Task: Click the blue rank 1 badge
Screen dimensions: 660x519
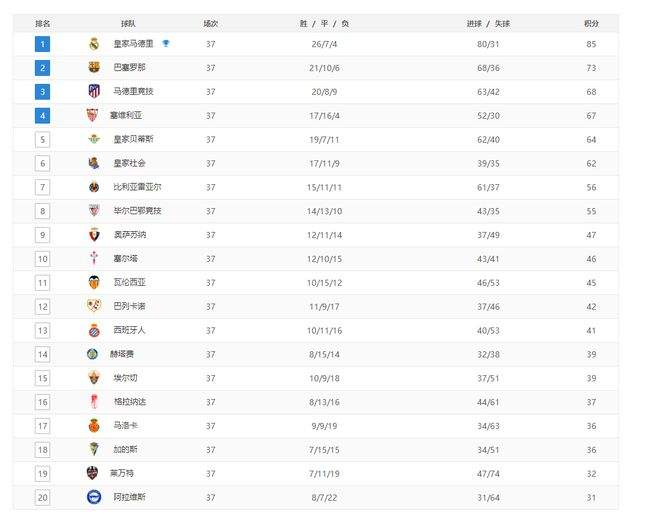Action: coord(43,44)
